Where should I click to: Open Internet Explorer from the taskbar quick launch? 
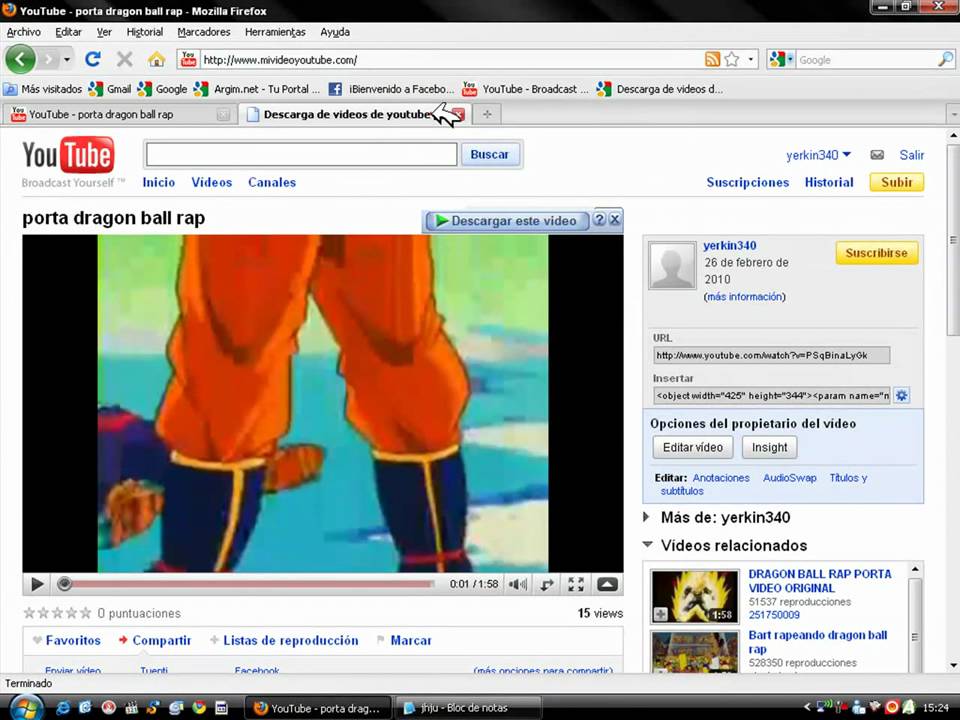(62, 708)
